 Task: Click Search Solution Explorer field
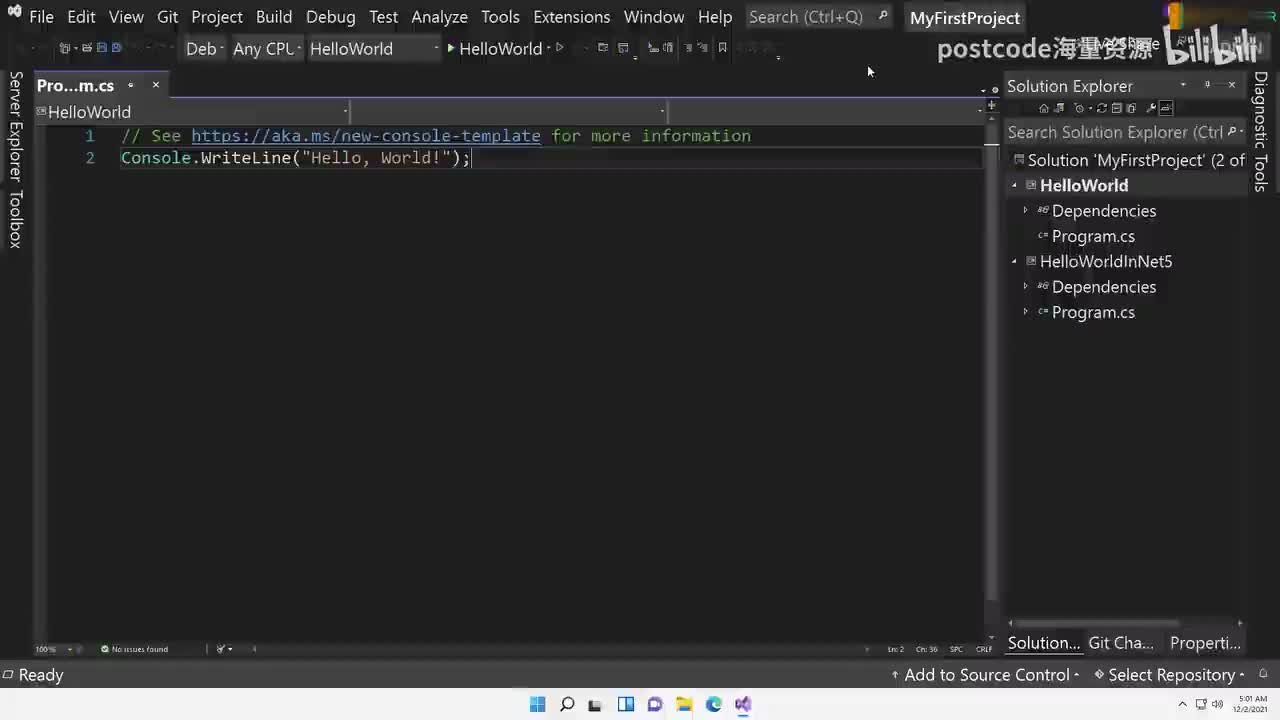(x=1124, y=132)
